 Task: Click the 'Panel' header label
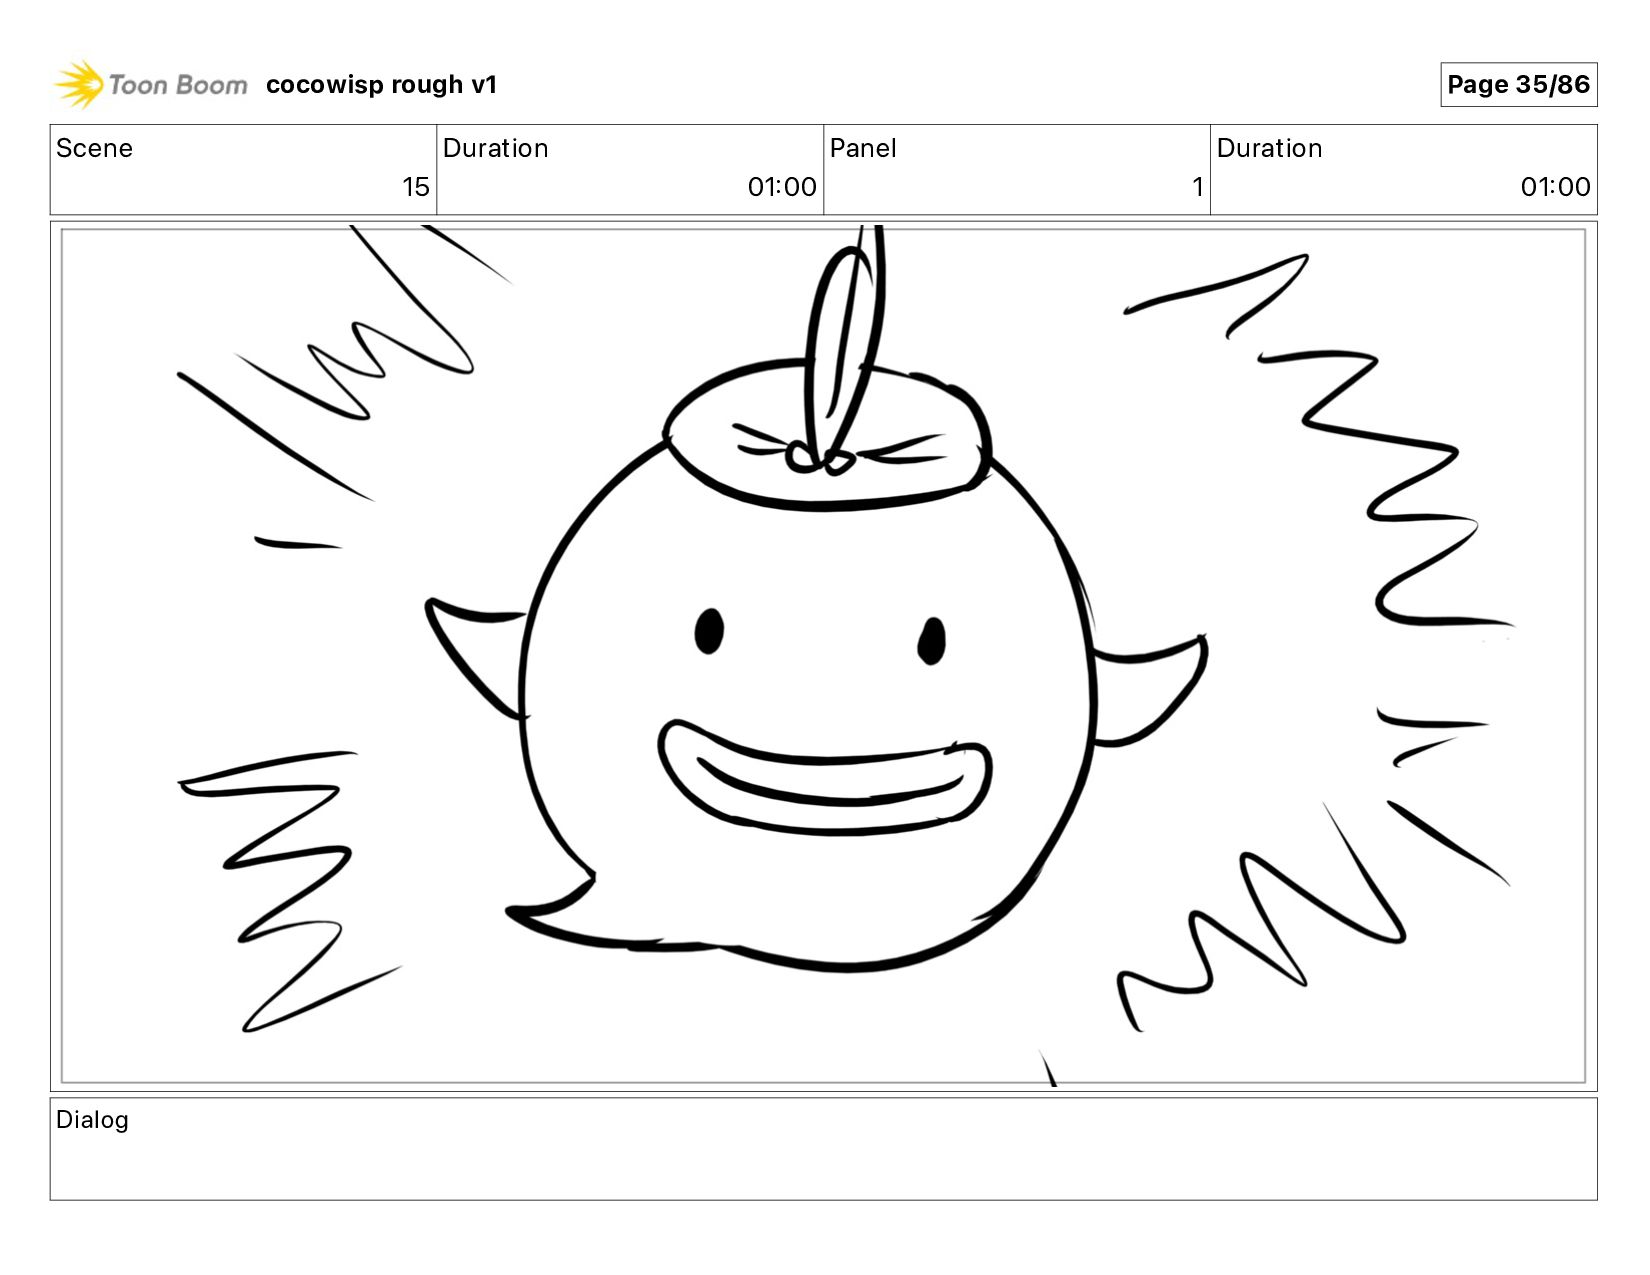(863, 148)
